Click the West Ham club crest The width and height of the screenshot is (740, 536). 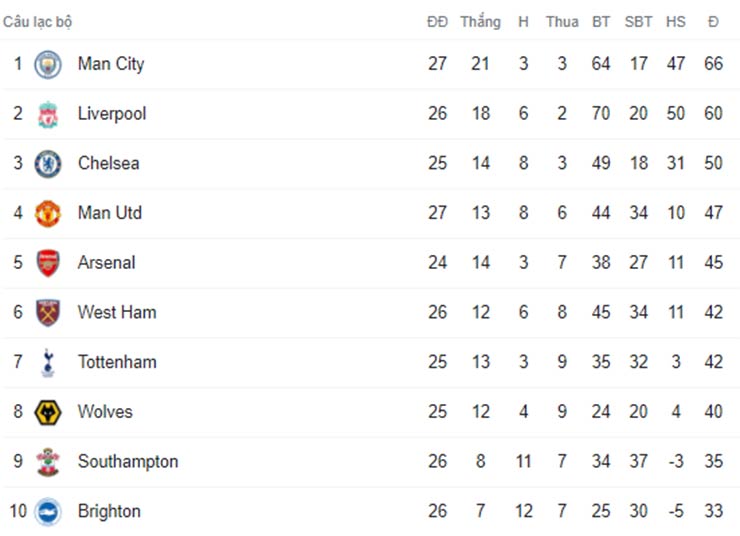click(47, 313)
